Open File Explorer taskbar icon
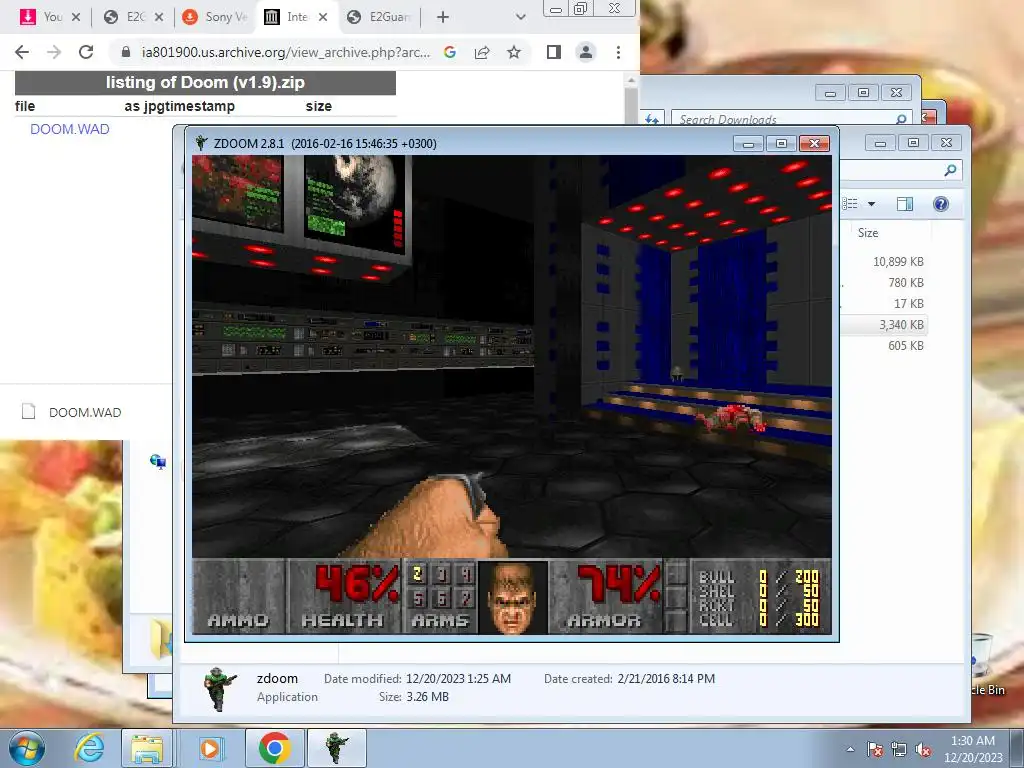Image resolution: width=1024 pixels, height=768 pixels. click(147, 748)
